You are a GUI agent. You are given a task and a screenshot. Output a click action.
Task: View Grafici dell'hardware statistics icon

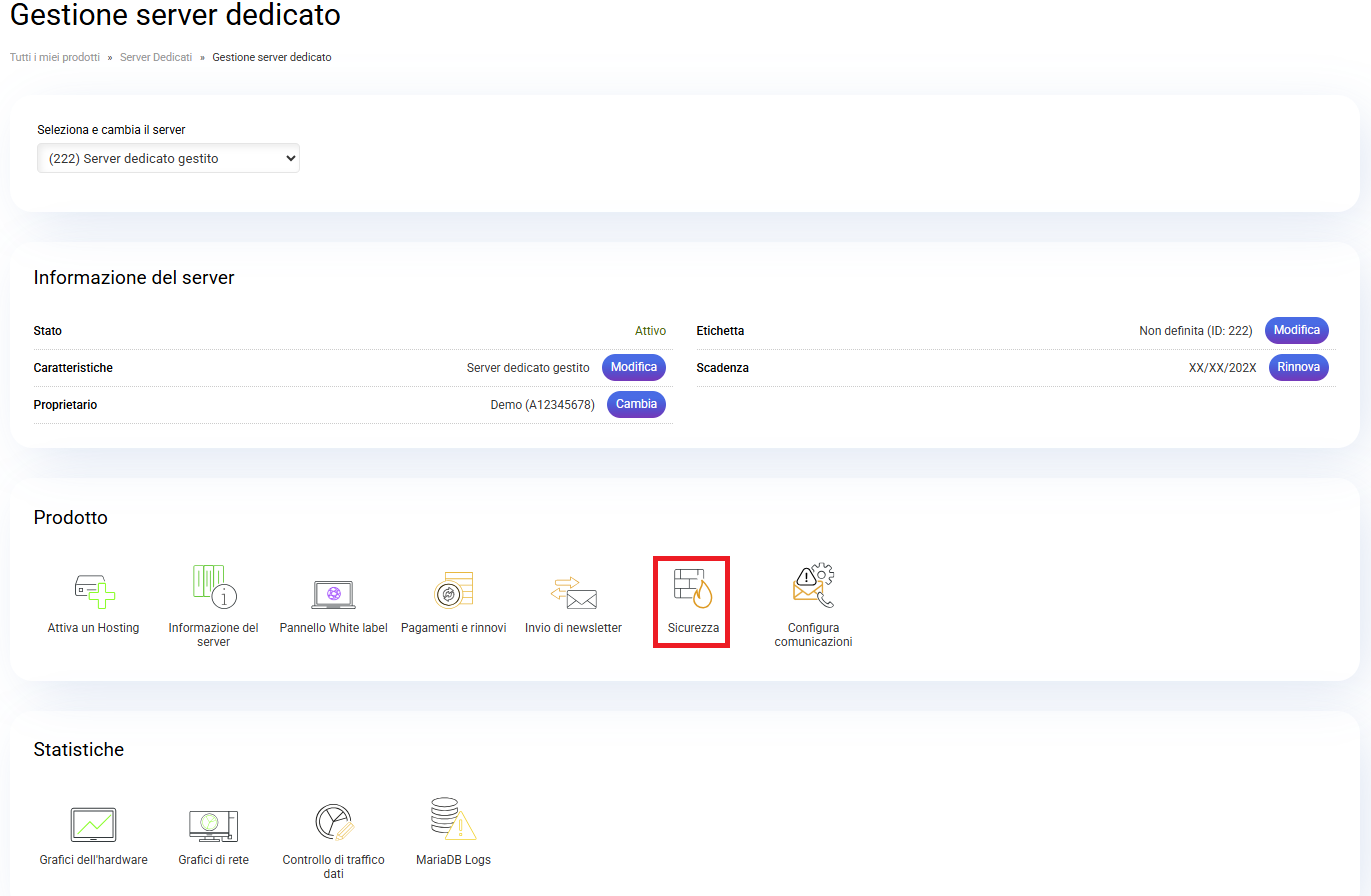[x=93, y=824]
